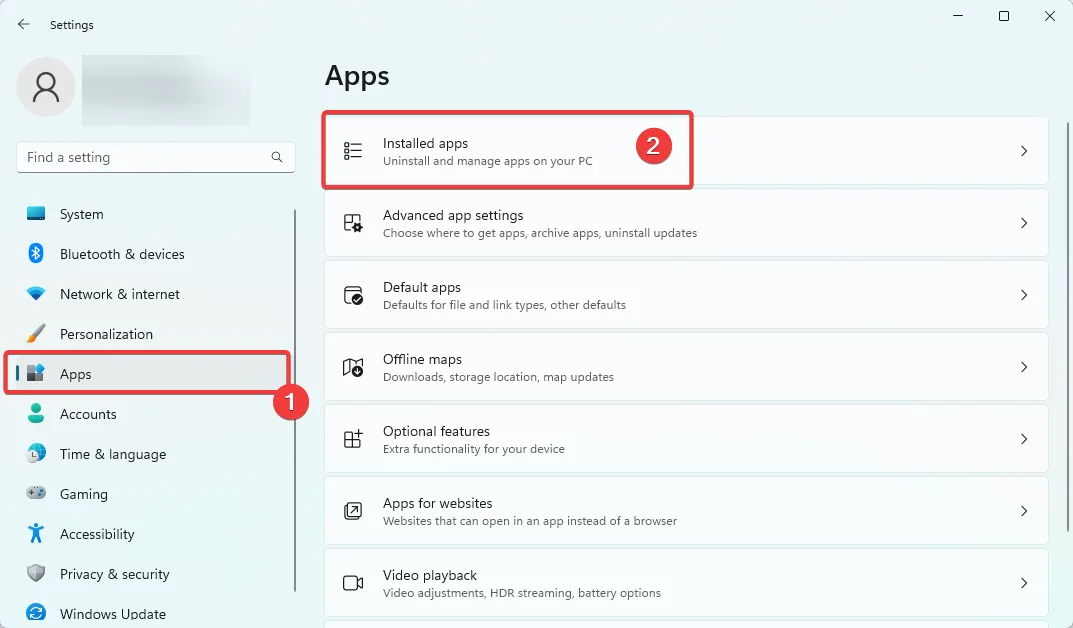This screenshot has height=628, width=1073.
Task: Click the Advanced app settings gear icon
Action: [x=353, y=223]
